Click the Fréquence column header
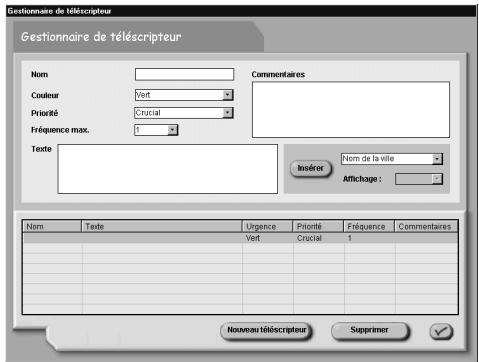This screenshot has width=479, height=362. [369, 227]
